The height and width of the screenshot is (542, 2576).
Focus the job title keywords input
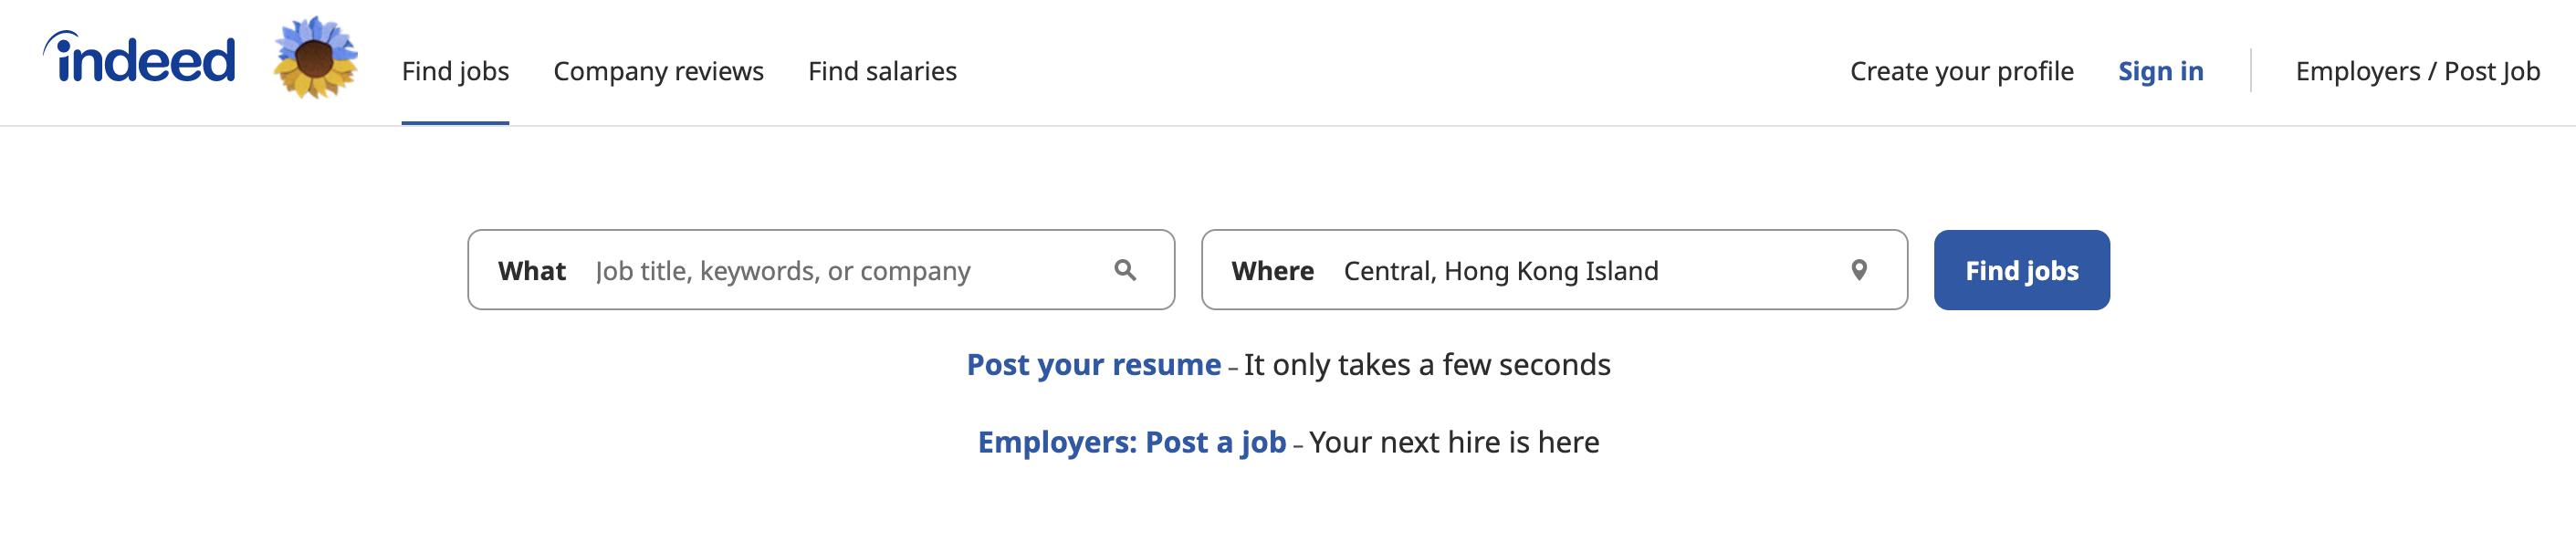(x=840, y=271)
